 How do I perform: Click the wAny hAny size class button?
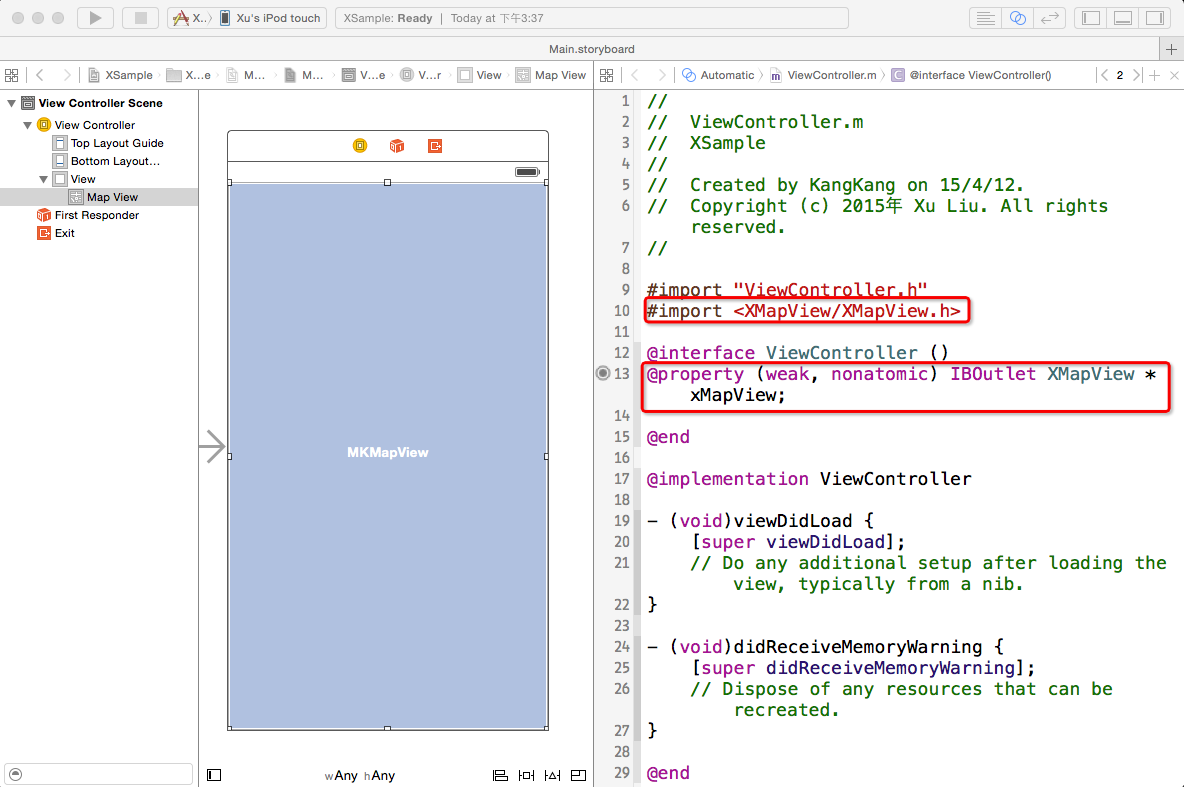click(x=360, y=776)
